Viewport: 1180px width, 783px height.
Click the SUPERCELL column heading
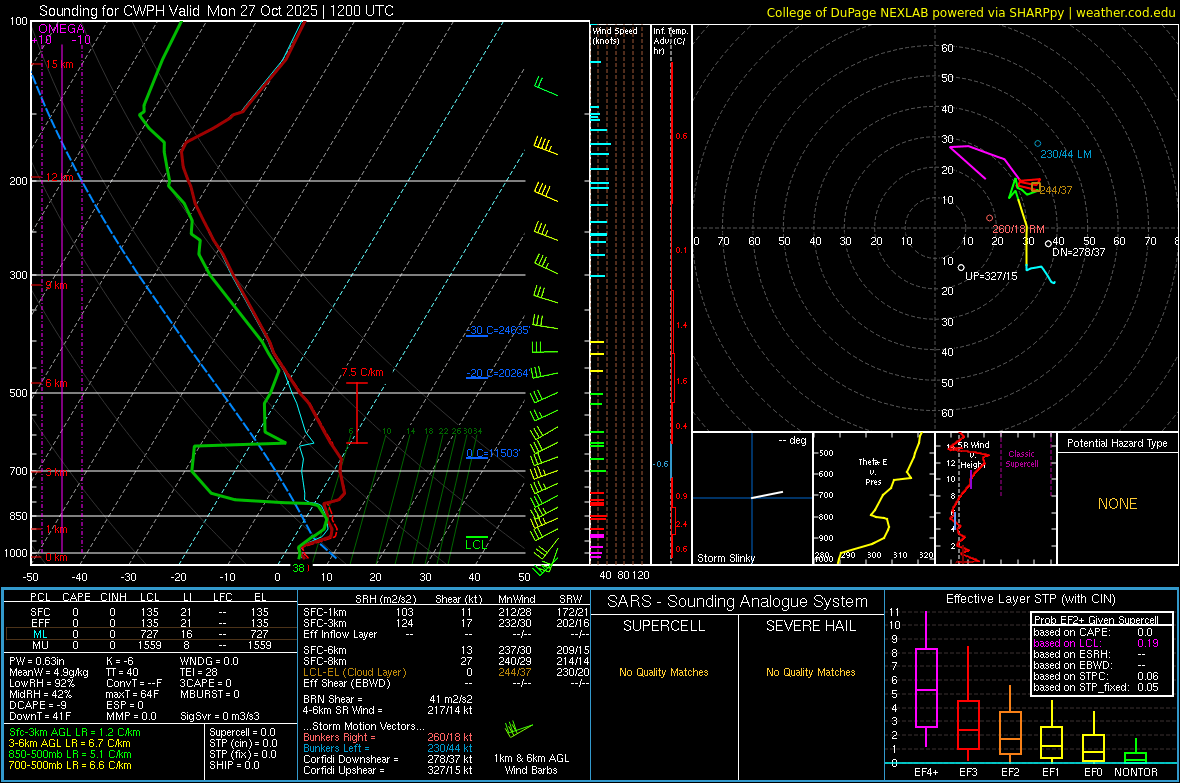point(664,626)
